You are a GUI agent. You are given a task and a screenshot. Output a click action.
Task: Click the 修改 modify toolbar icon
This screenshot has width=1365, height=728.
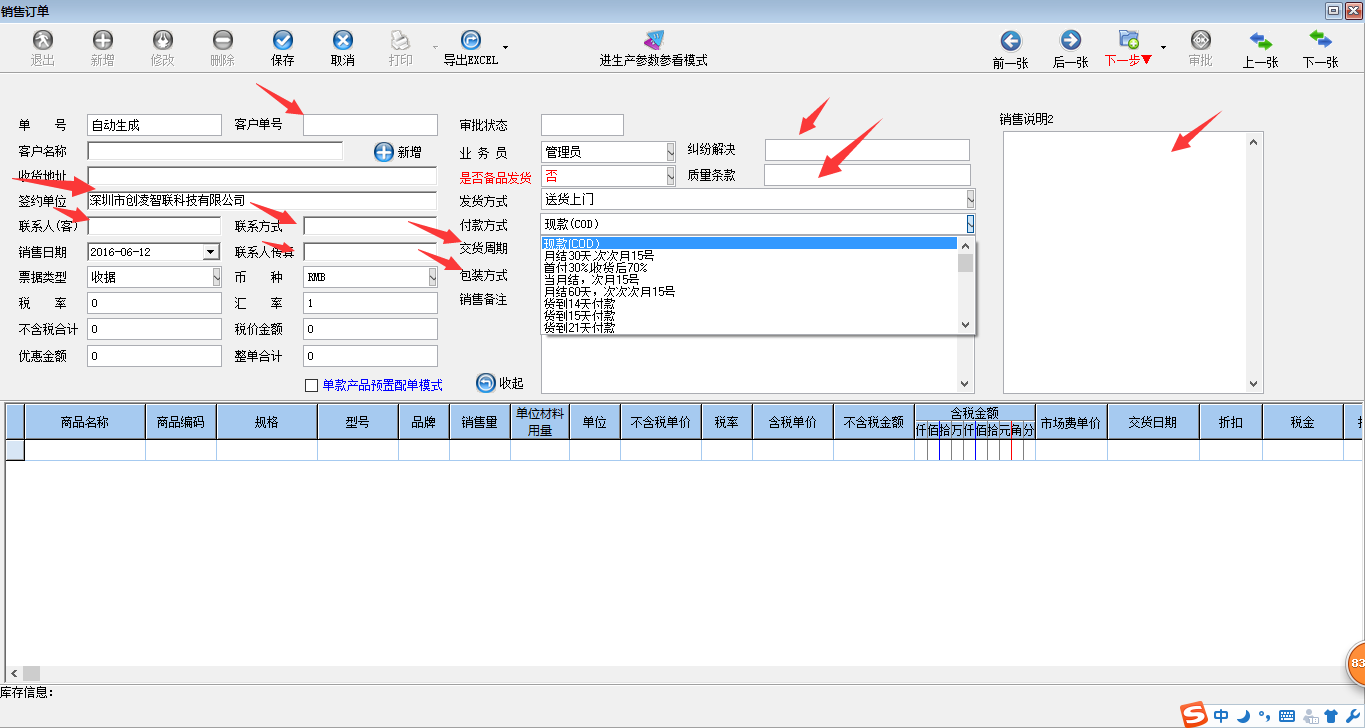coord(162,40)
